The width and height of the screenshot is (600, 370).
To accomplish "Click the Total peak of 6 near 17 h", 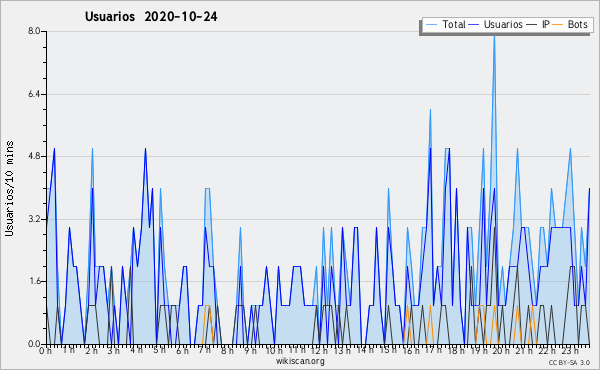I will [x=430, y=110].
